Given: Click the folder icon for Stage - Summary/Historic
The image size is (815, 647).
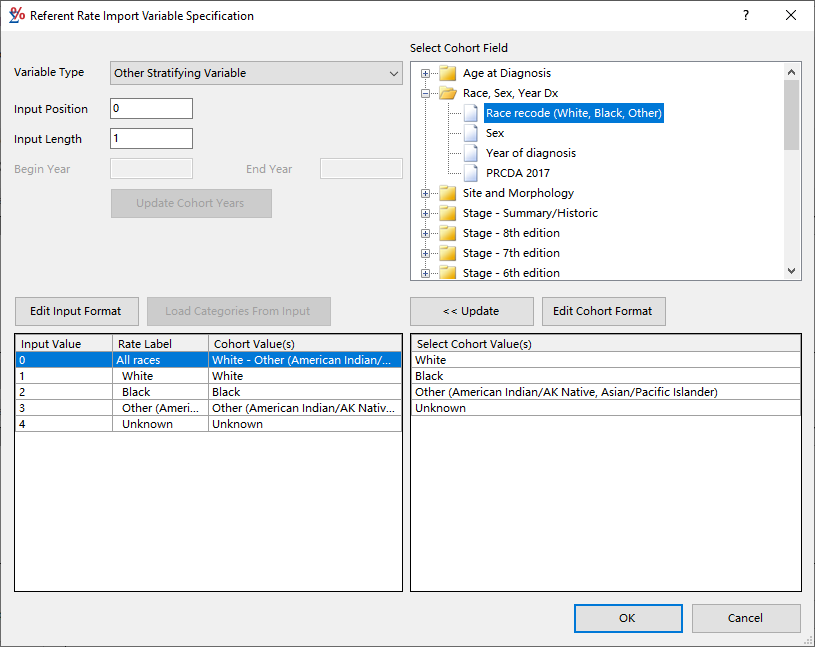Looking at the screenshot, I should (447, 212).
